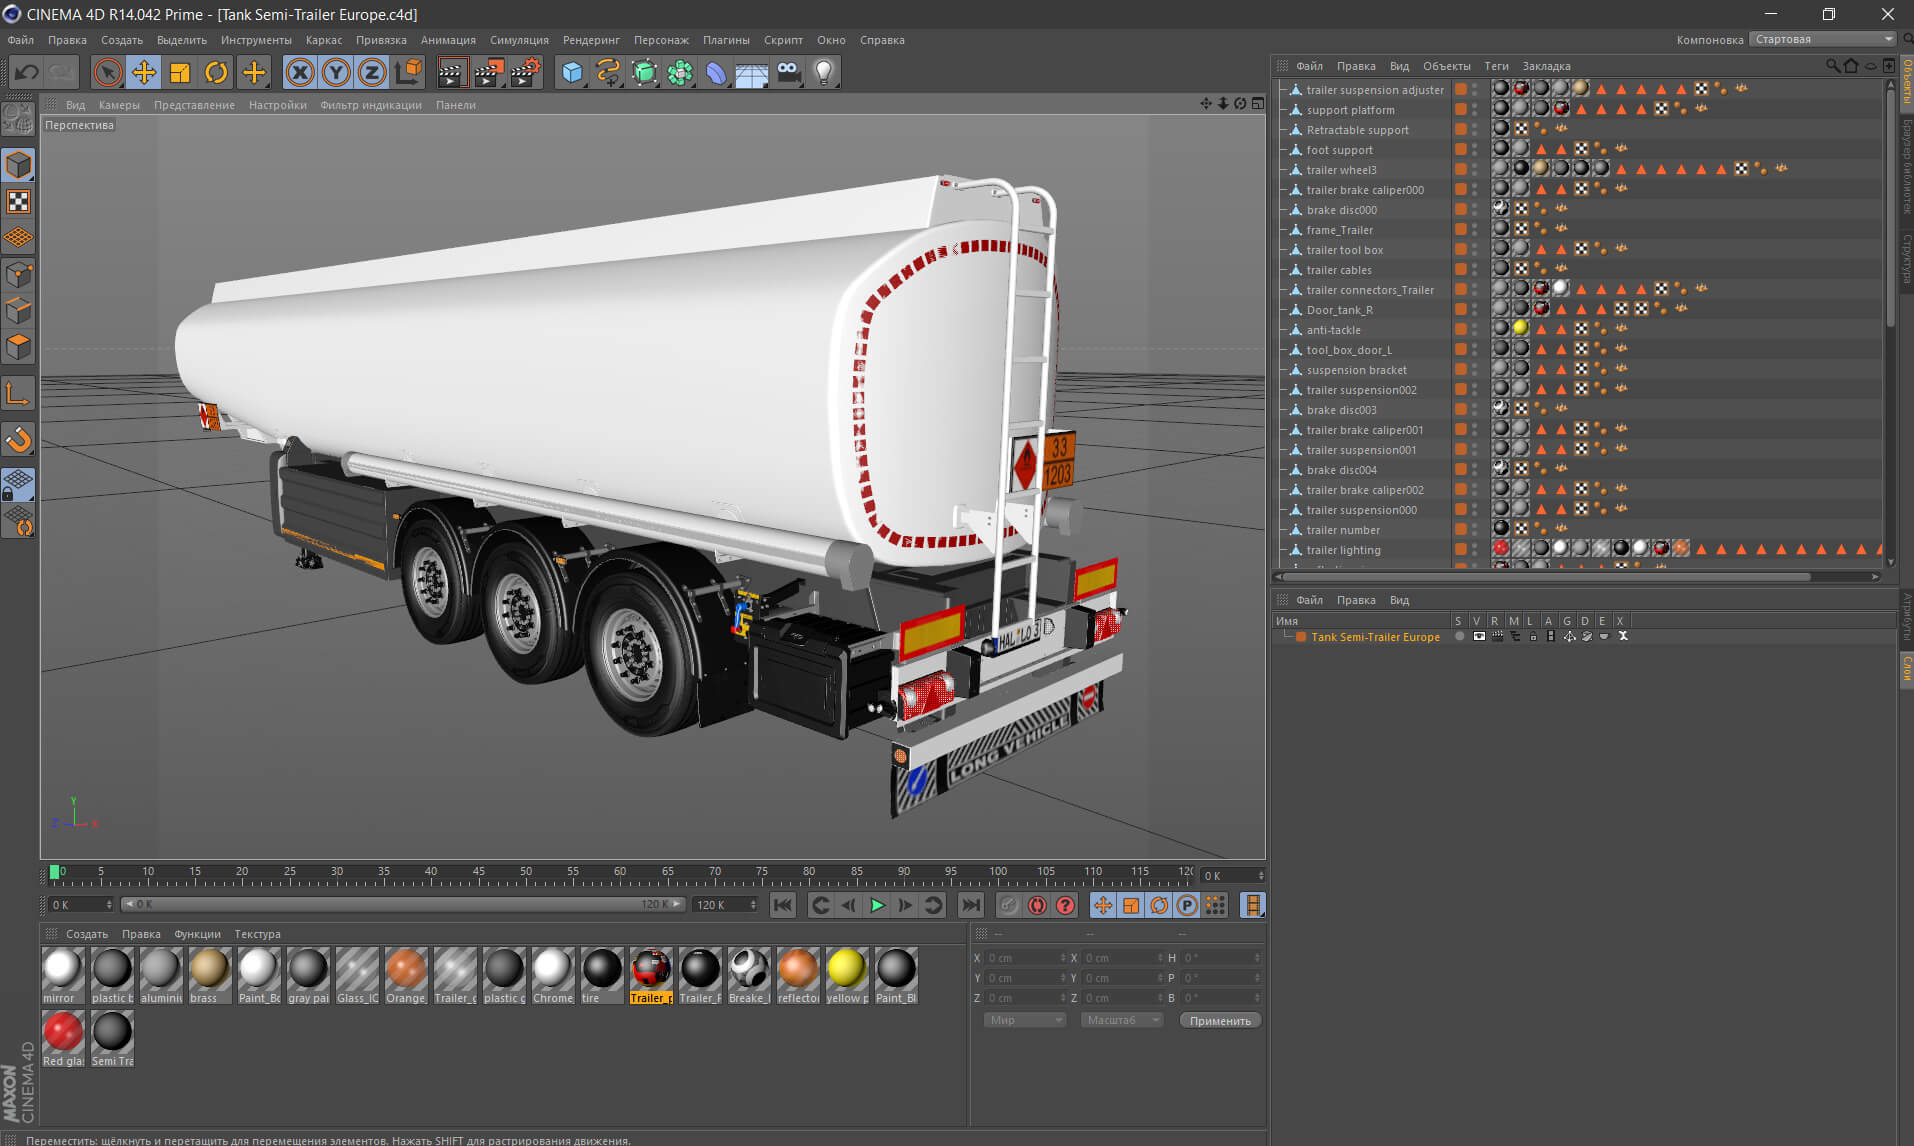Activate the Move tool

pos(144,72)
